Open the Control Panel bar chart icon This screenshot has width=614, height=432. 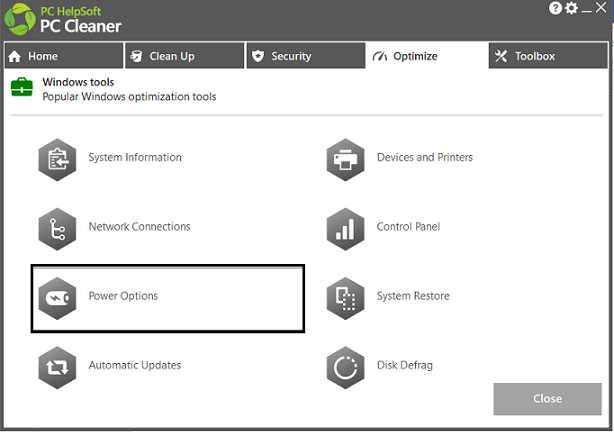pyautogui.click(x=345, y=229)
